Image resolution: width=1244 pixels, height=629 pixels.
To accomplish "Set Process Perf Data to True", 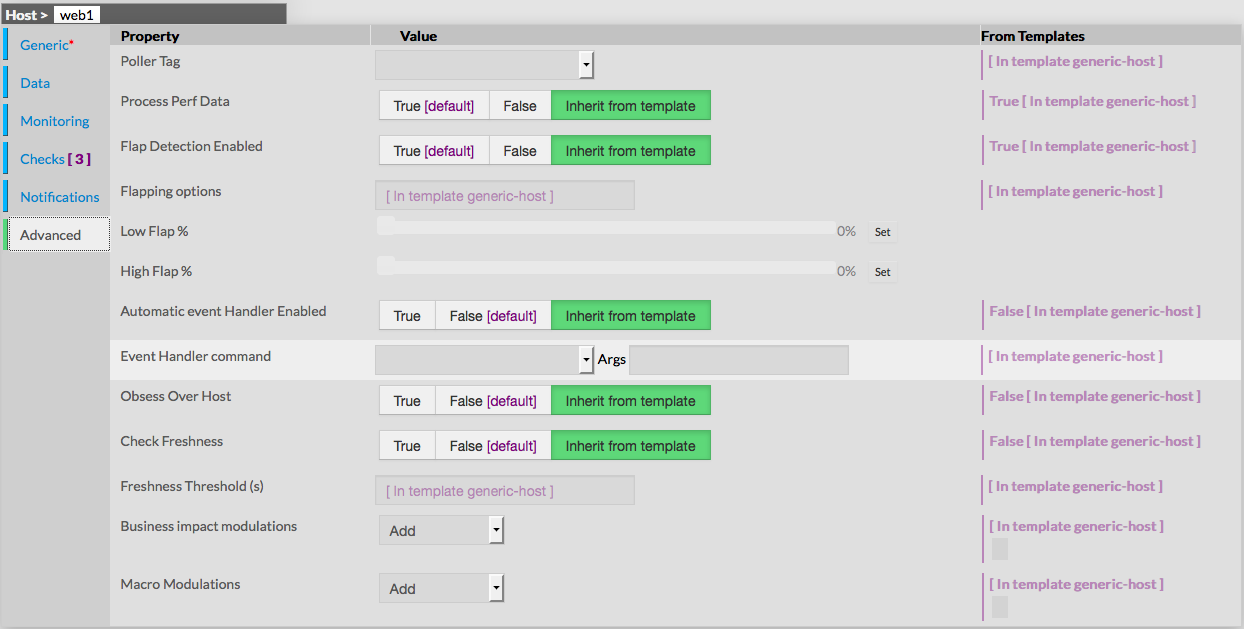I will point(433,106).
